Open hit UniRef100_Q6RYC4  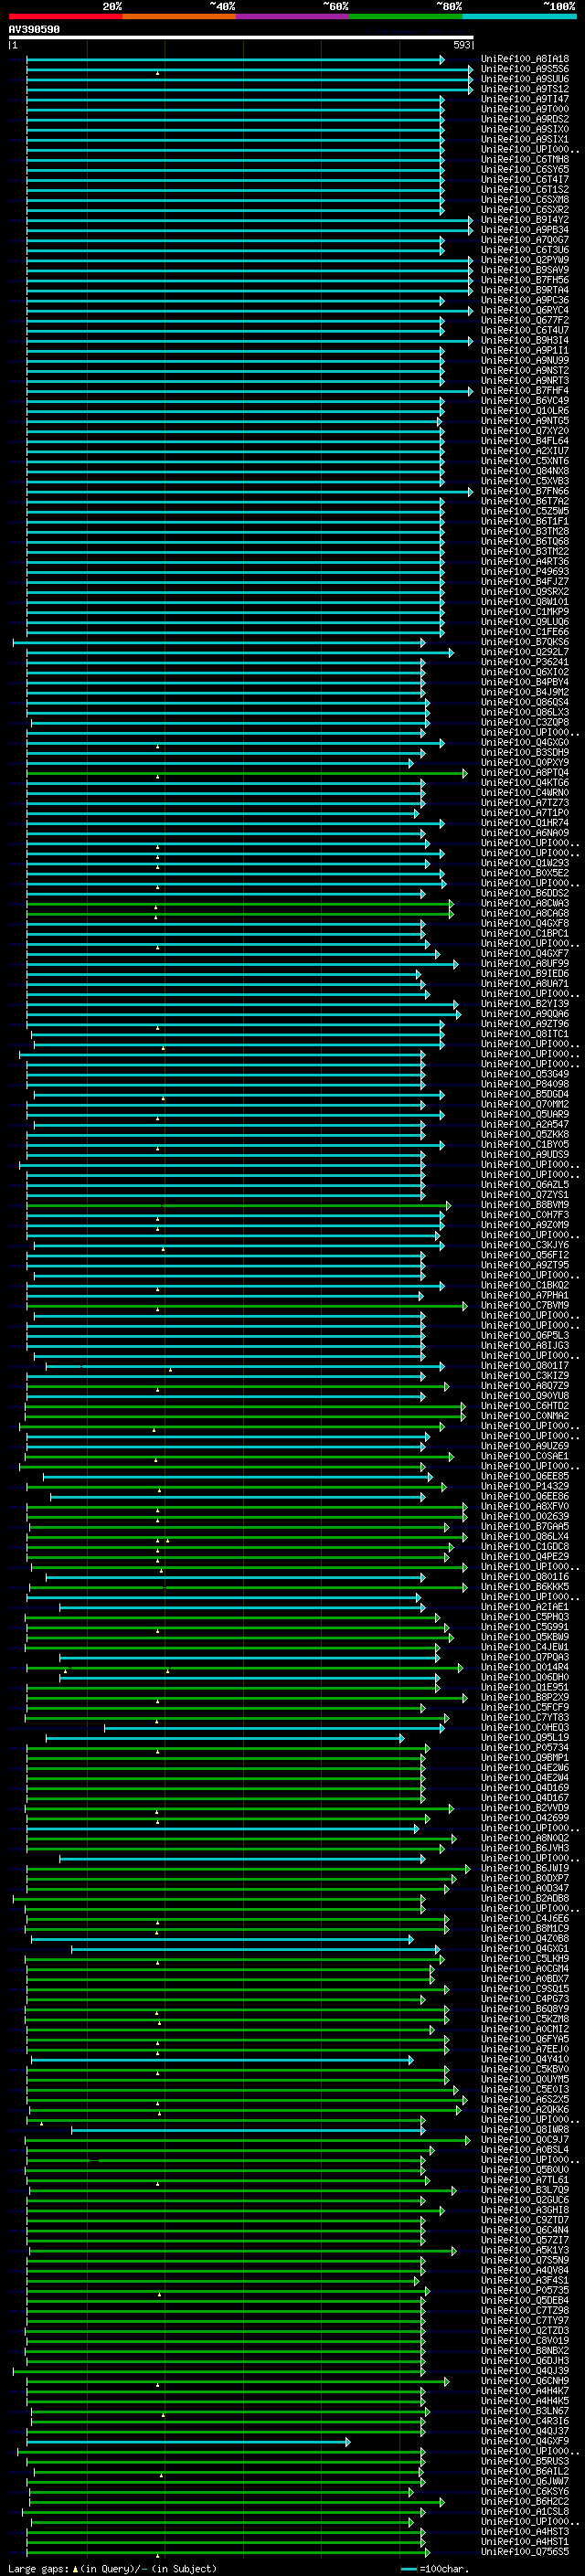(525, 310)
